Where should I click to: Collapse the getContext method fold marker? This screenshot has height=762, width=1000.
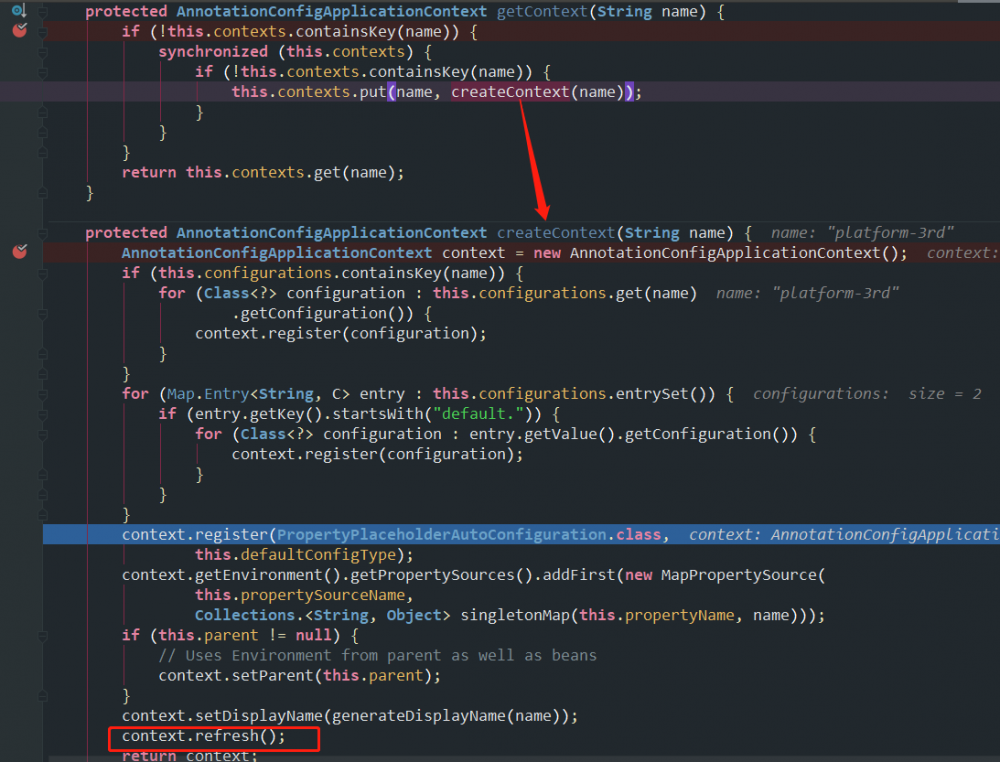click(x=43, y=11)
